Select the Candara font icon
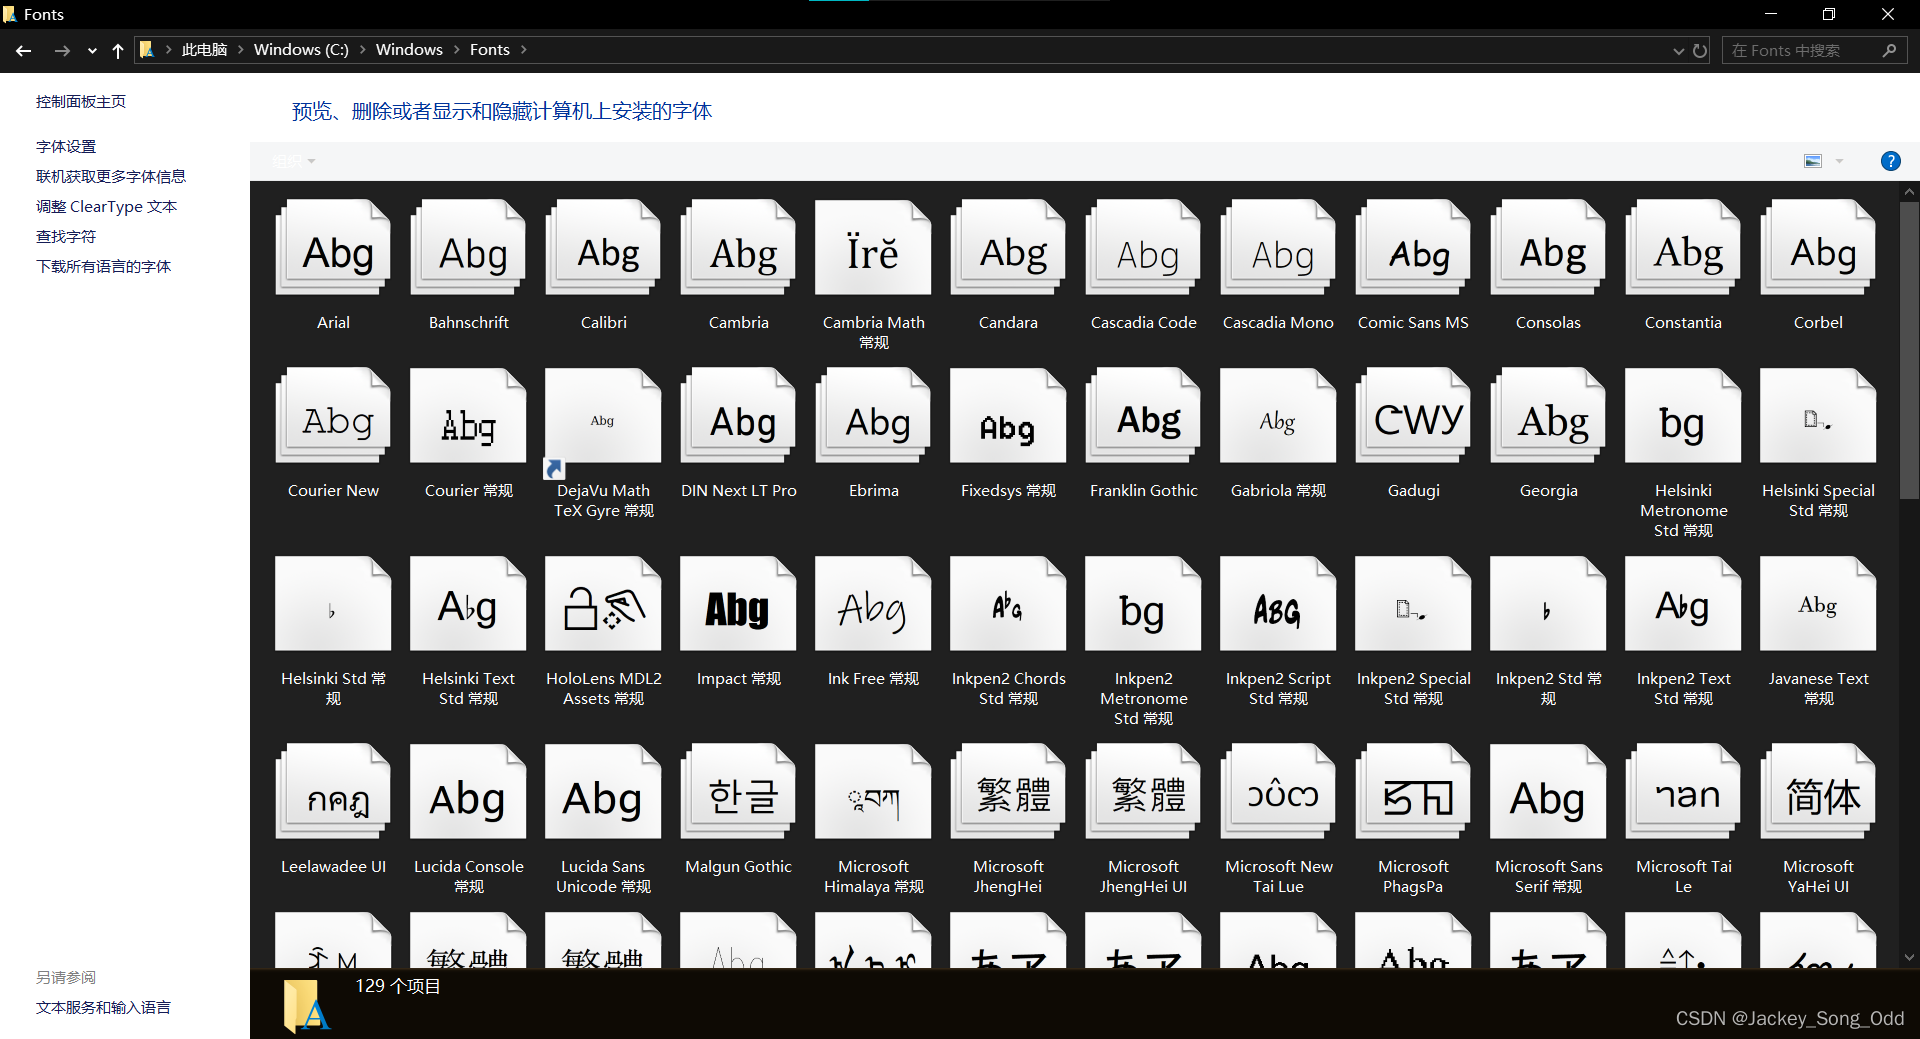The width and height of the screenshot is (1920, 1039). click(x=1008, y=247)
